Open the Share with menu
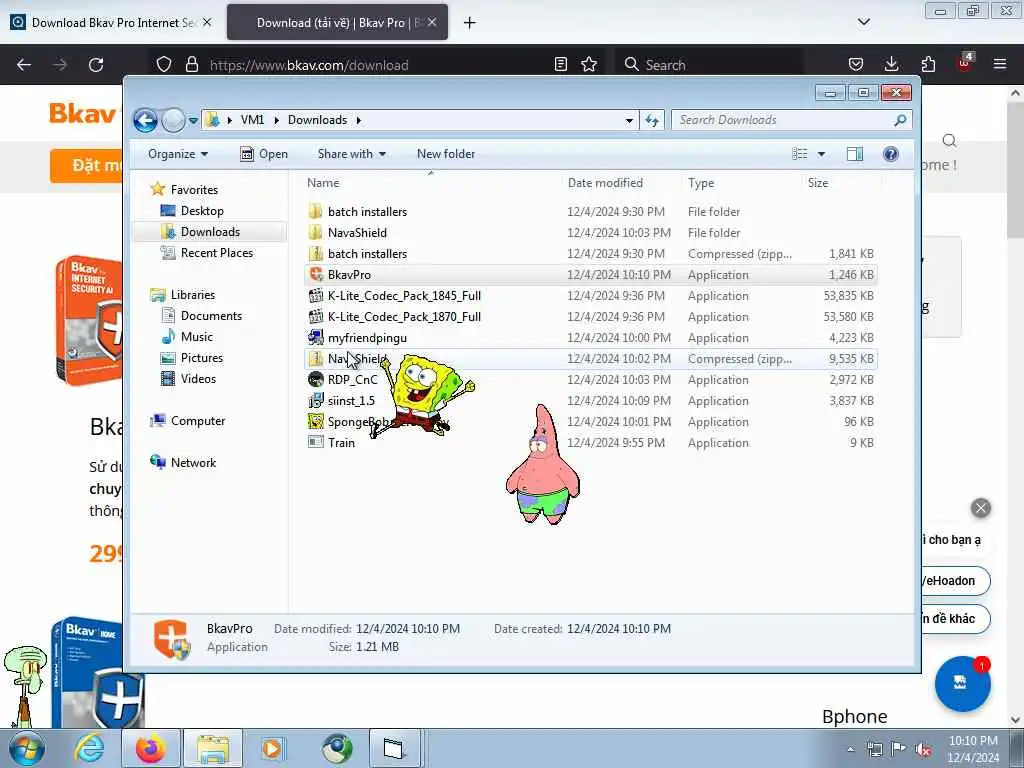The image size is (1024, 768). (351, 154)
